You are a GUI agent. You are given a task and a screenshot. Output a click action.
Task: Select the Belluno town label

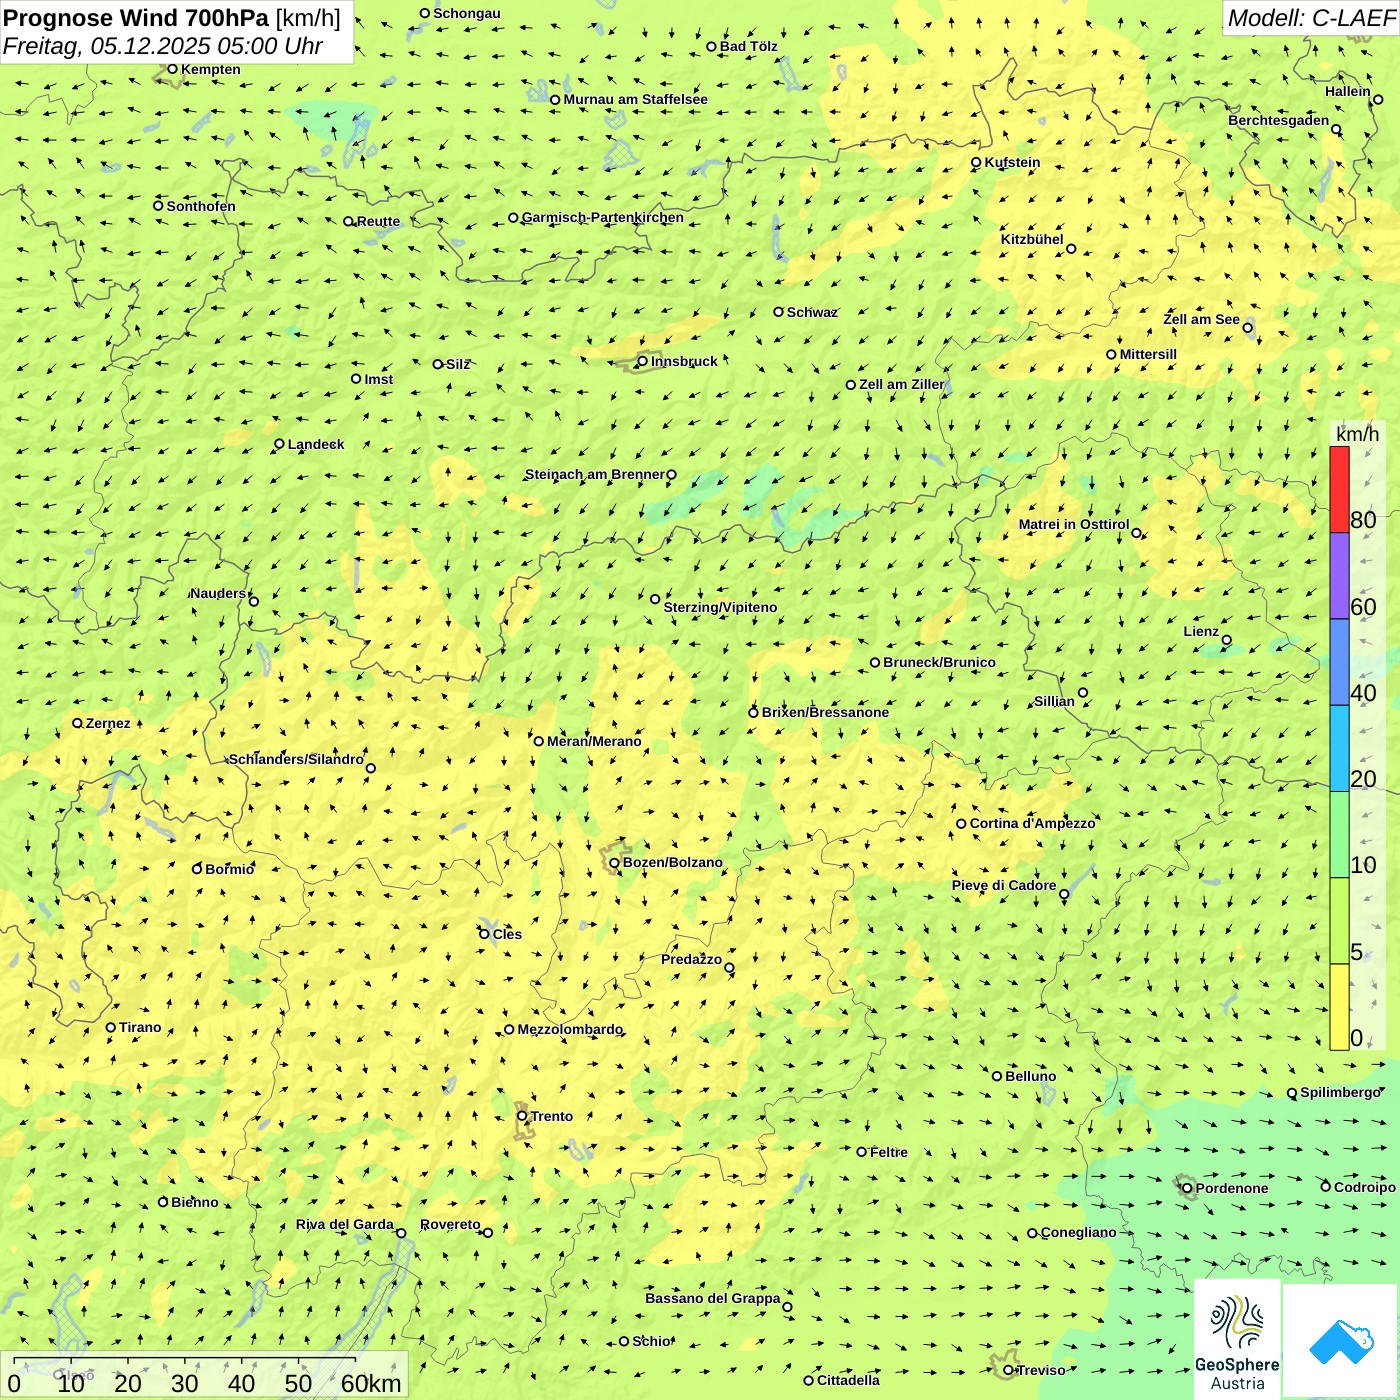(x=1030, y=1076)
